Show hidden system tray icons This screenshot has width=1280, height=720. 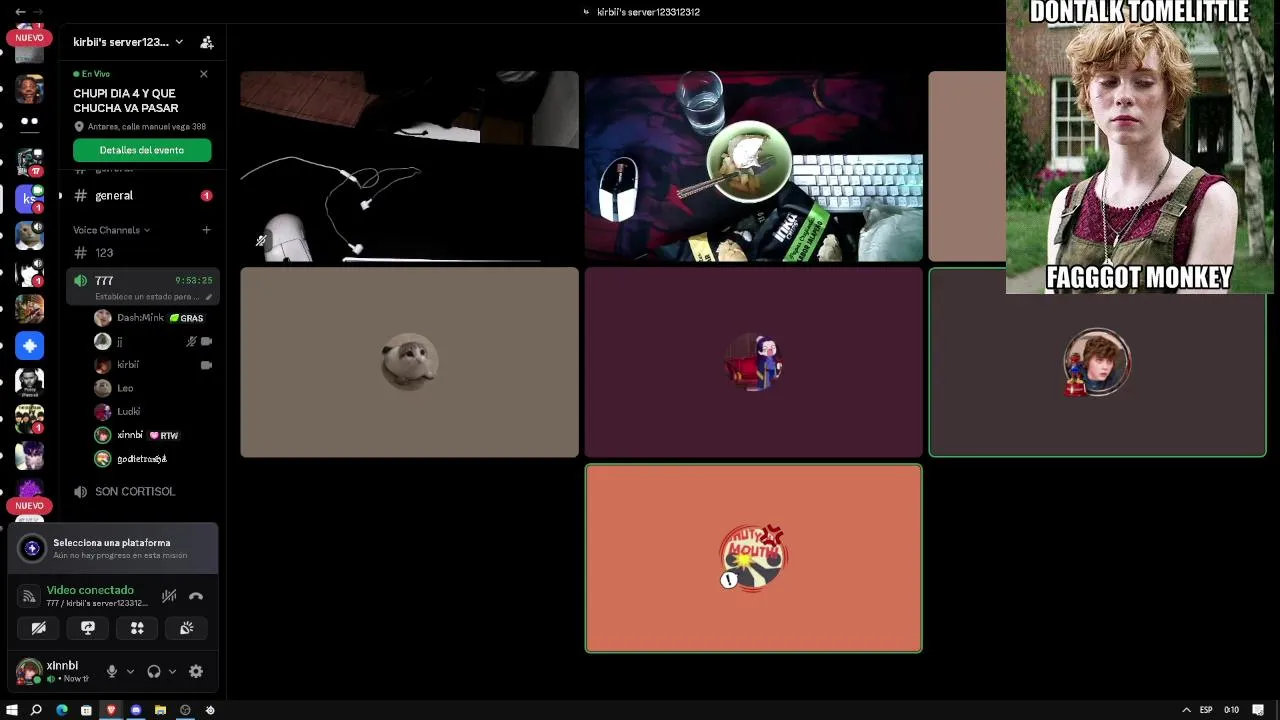1186,710
